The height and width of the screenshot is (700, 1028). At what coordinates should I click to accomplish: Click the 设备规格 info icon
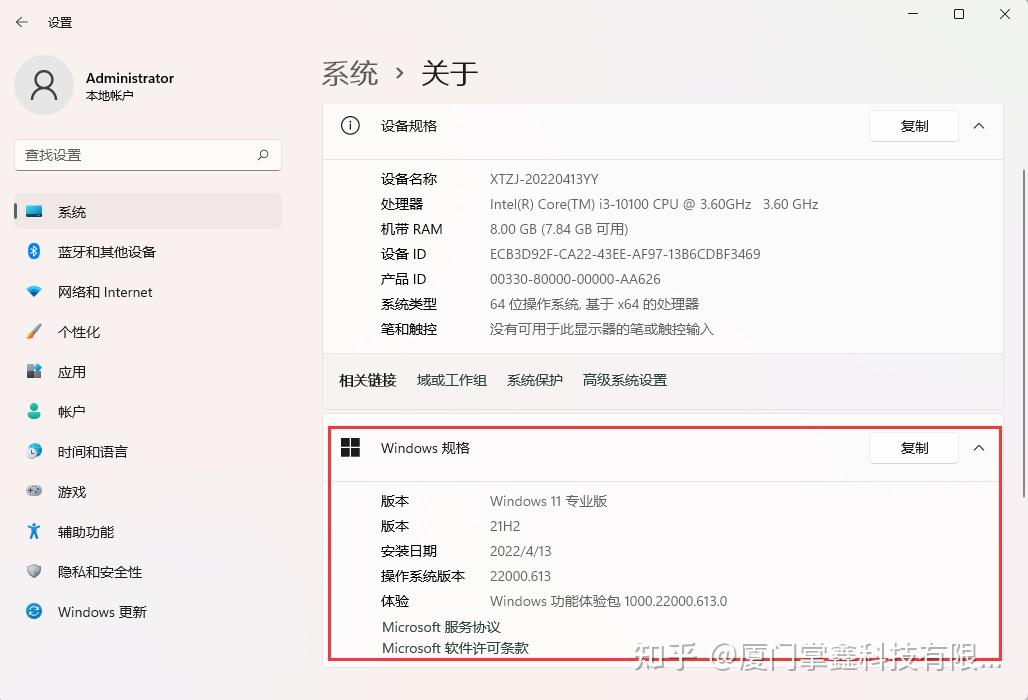click(x=350, y=125)
